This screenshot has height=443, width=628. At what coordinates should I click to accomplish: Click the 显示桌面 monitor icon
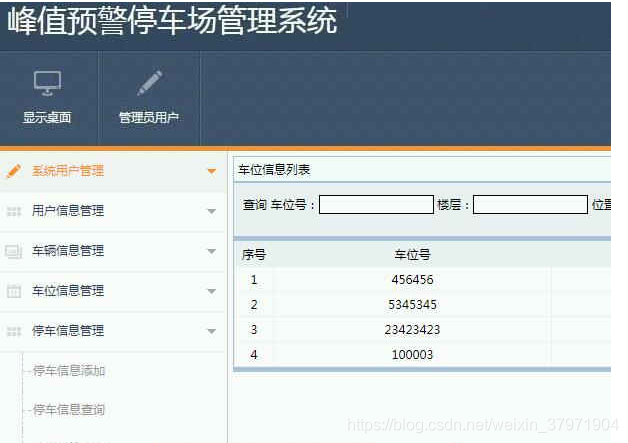47,83
